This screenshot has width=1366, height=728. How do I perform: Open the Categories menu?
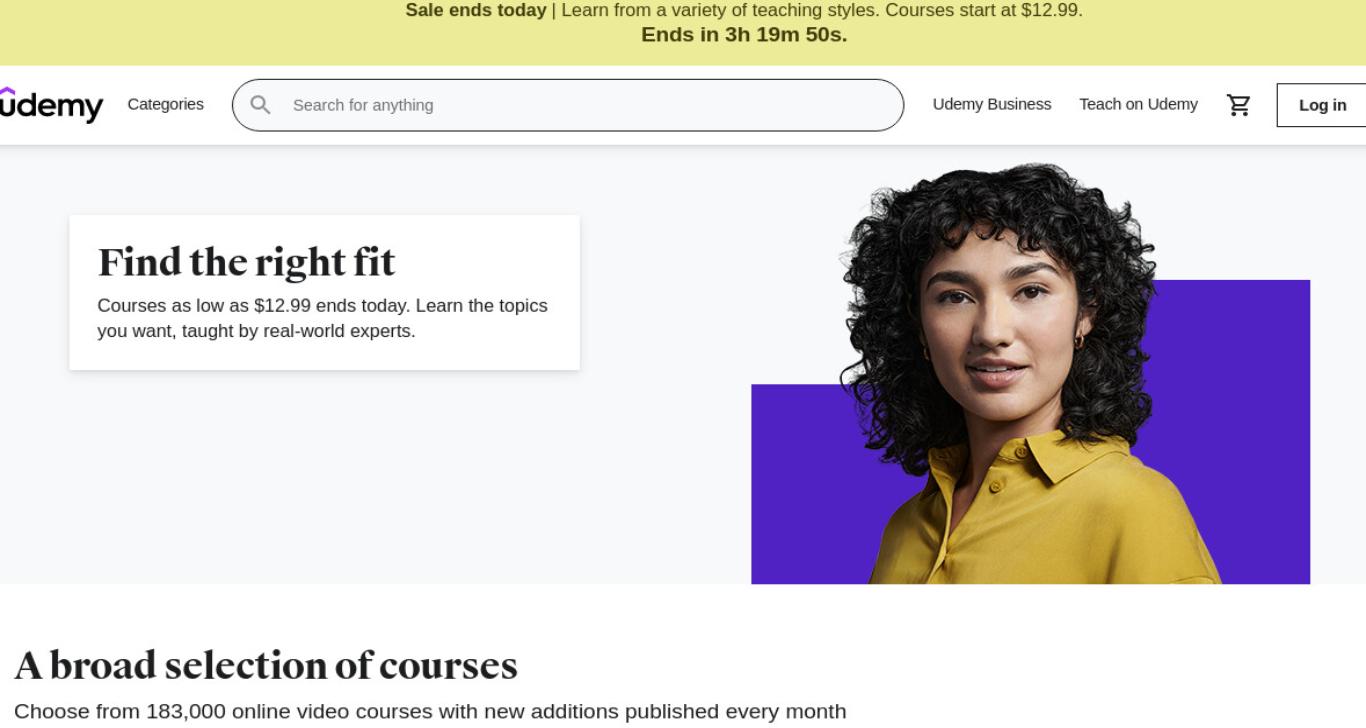(x=165, y=104)
